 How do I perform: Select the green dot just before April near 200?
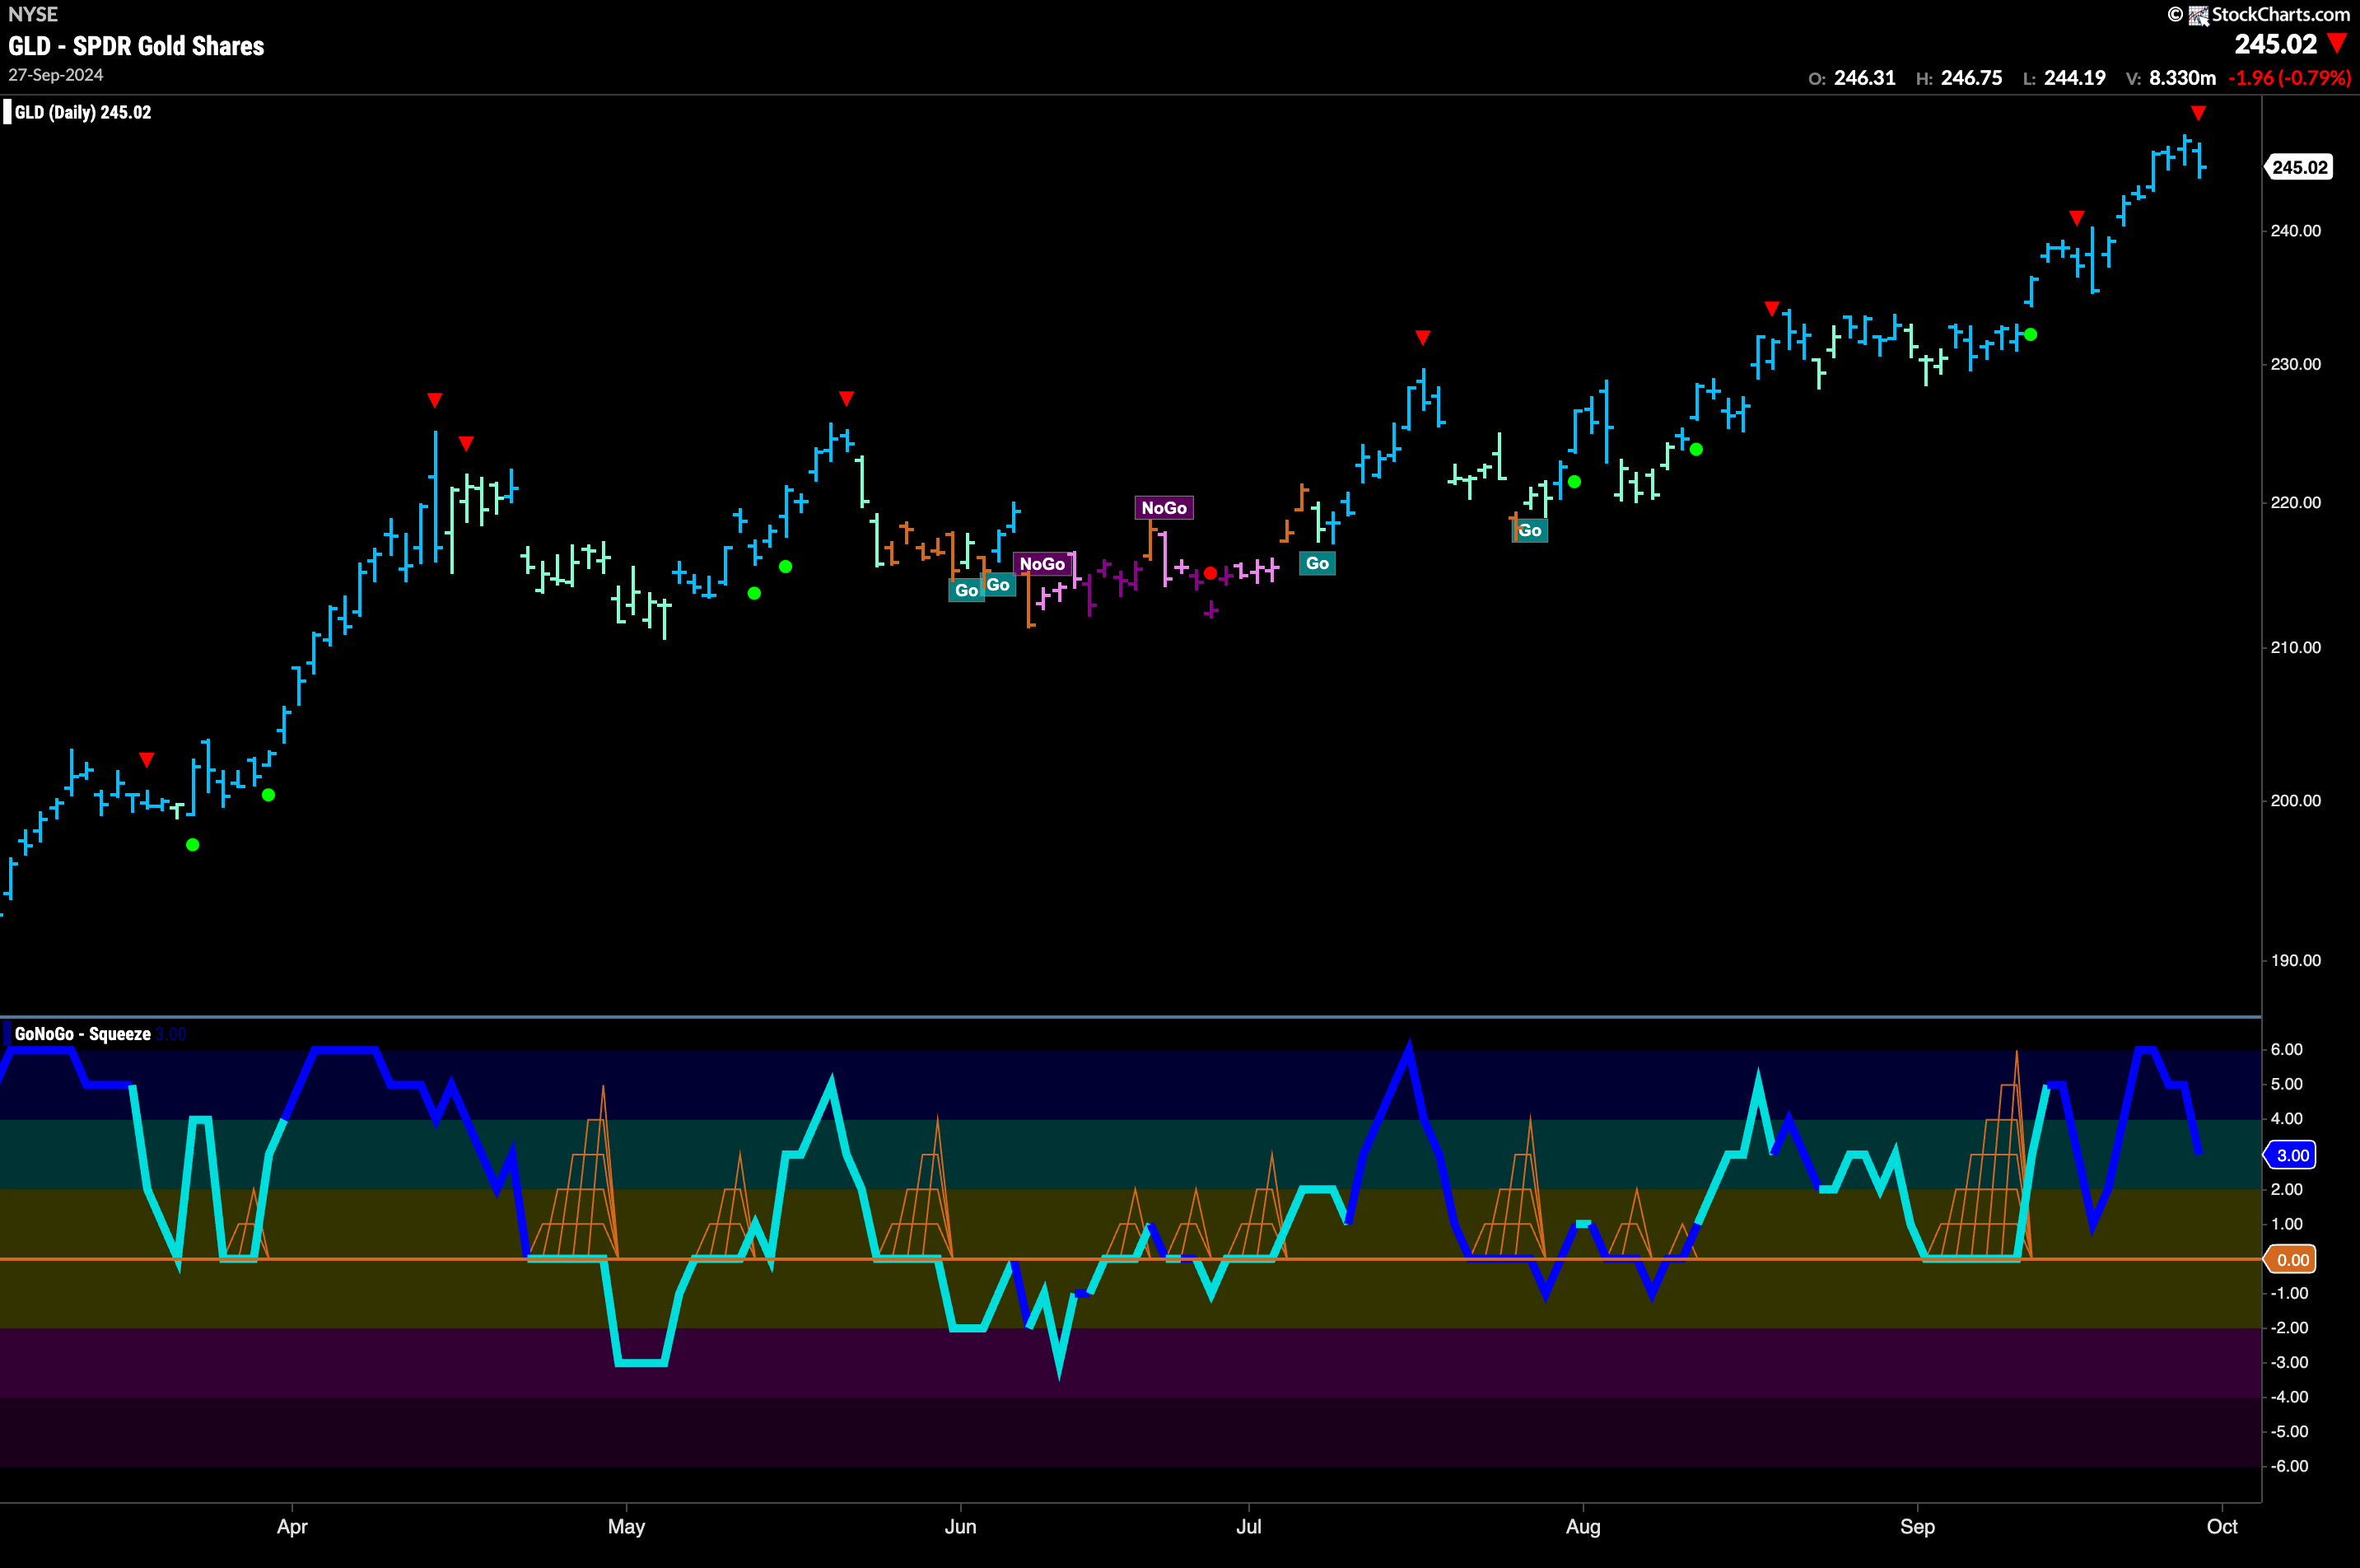tap(268, 795)
